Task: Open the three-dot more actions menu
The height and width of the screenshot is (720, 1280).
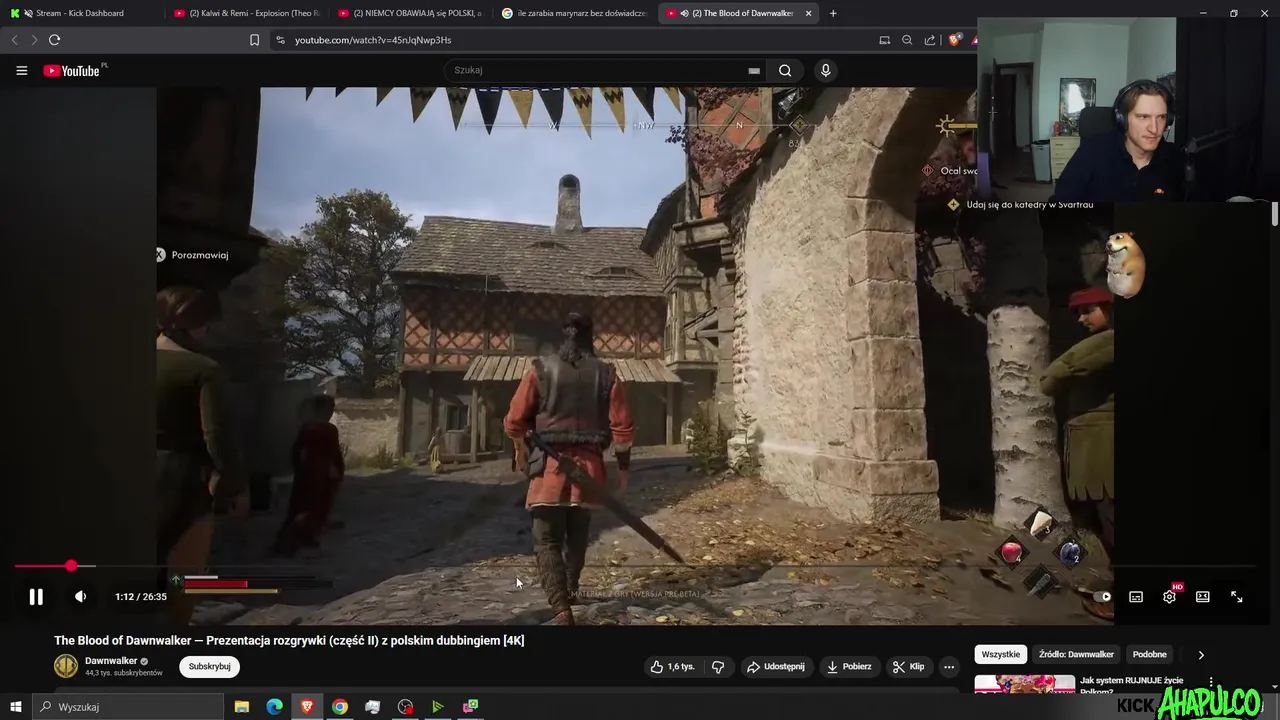Action: tap(949, 667)
